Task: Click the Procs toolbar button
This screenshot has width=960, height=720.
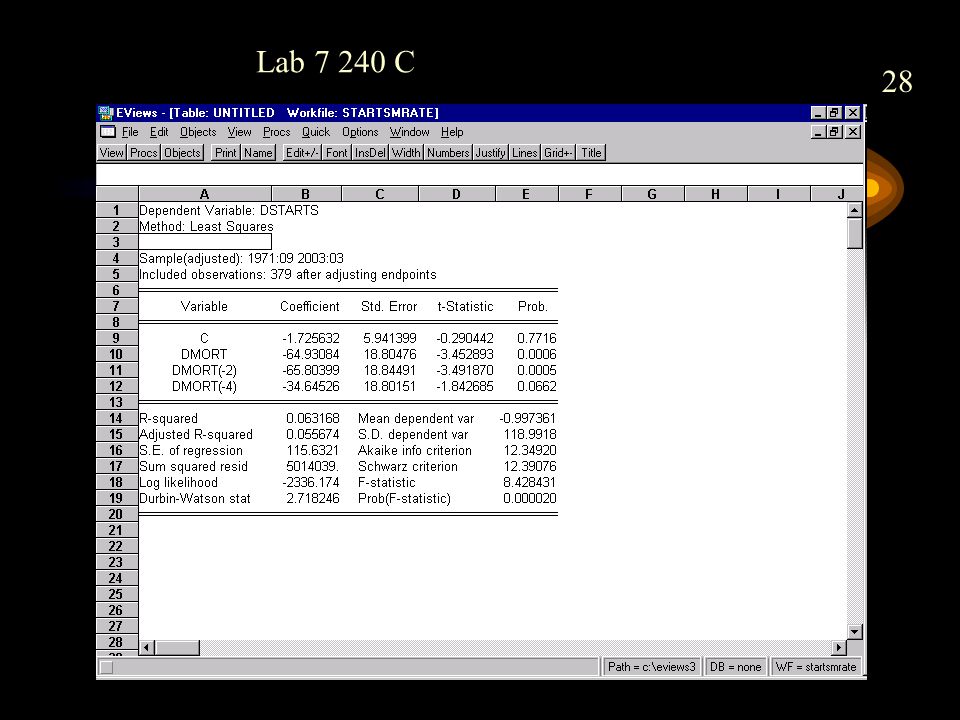Action: [x=144, y=152]
